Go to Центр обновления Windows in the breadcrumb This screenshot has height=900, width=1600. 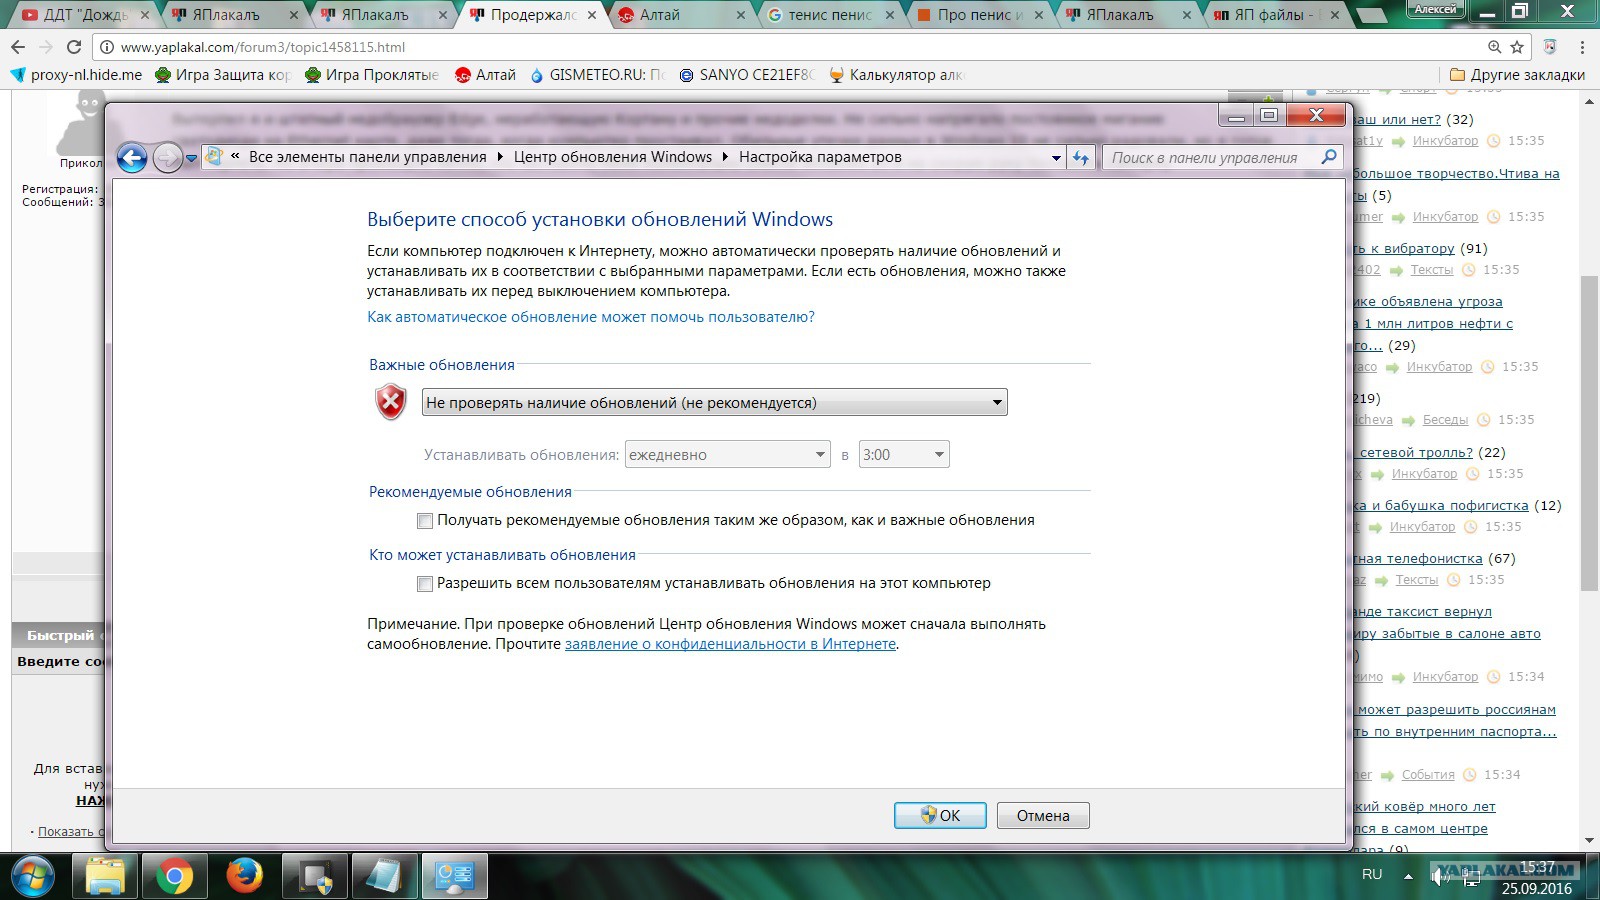pos(613,157)
